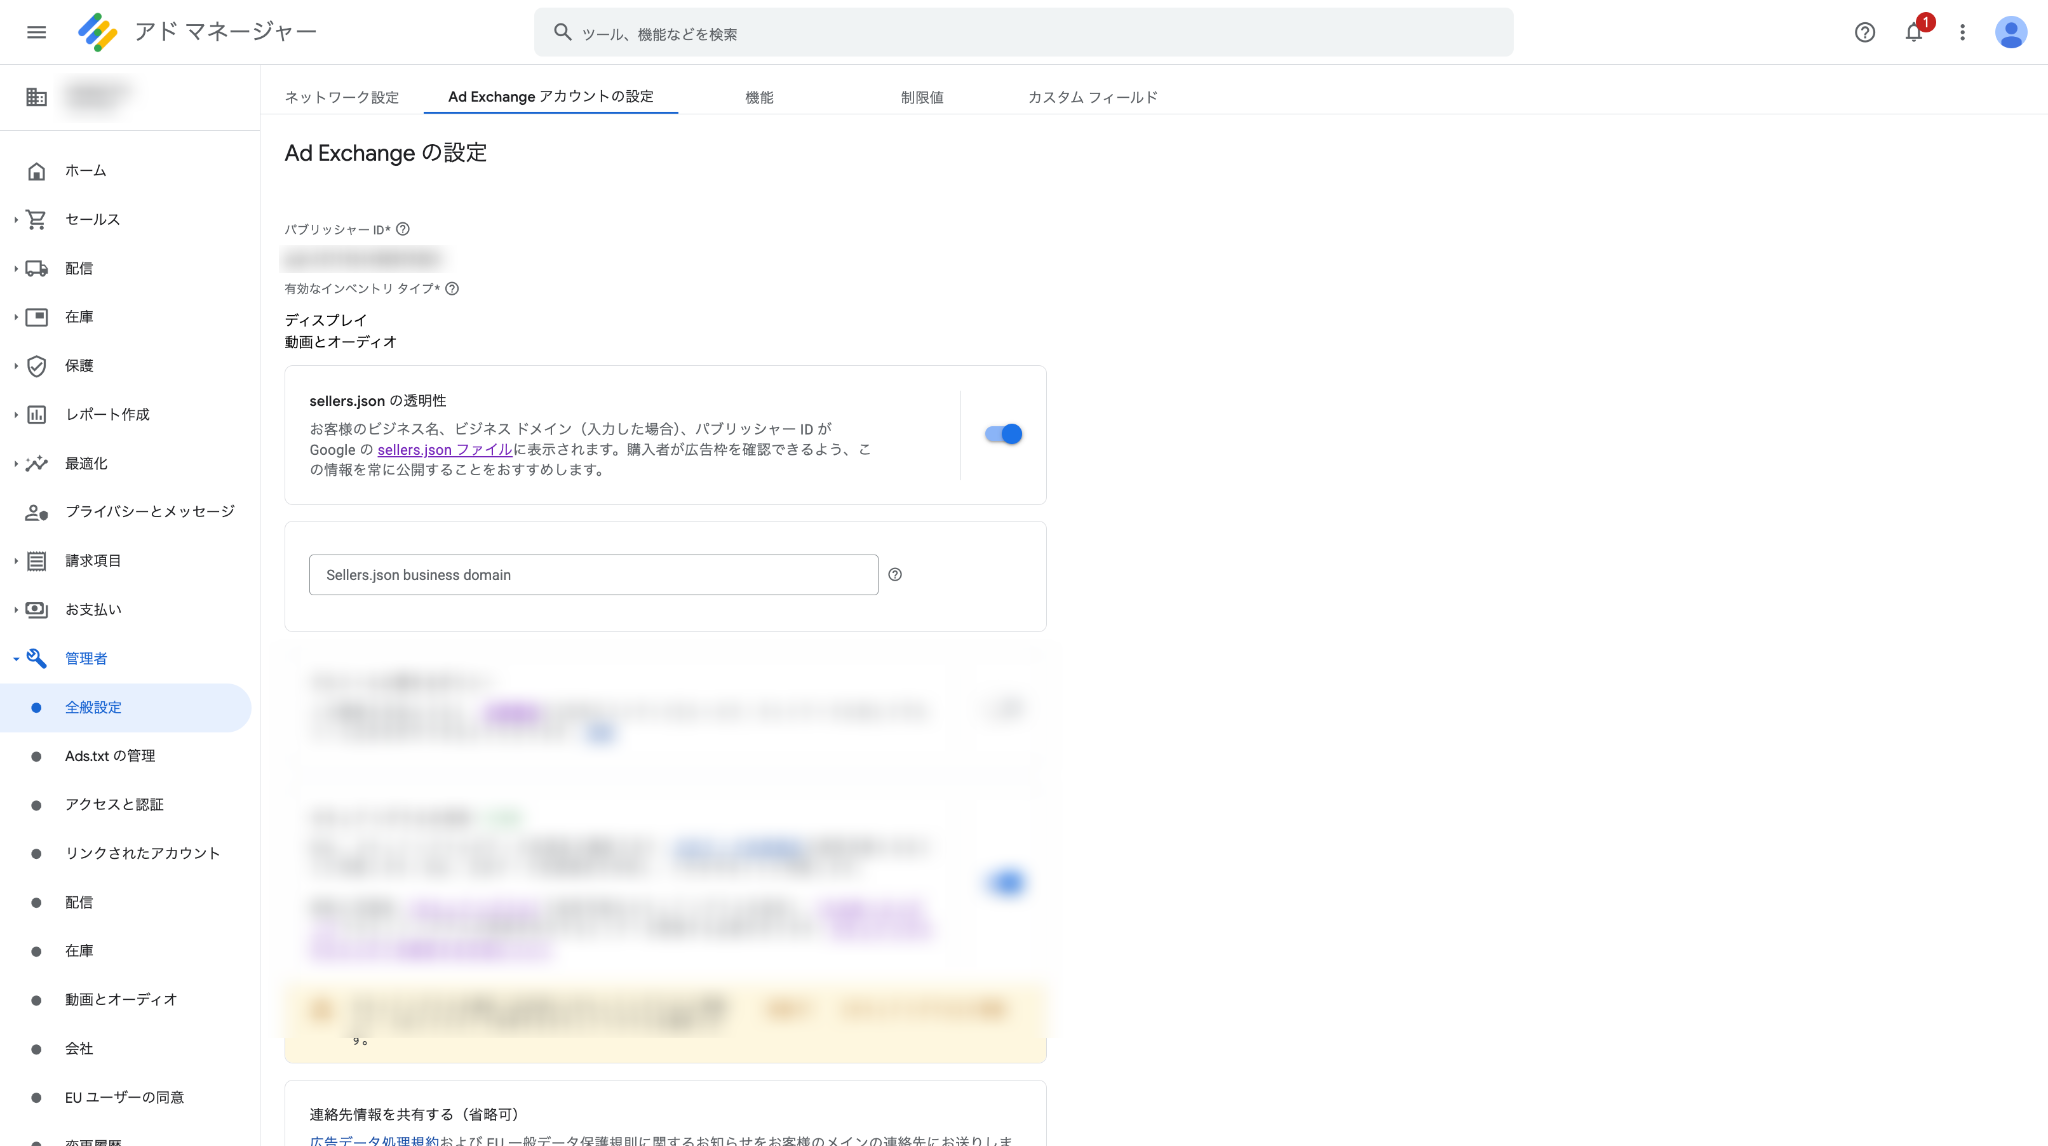Click help icon next to パブリッシャー ID
2048x1146 pixels.
[x=403, y=229]
